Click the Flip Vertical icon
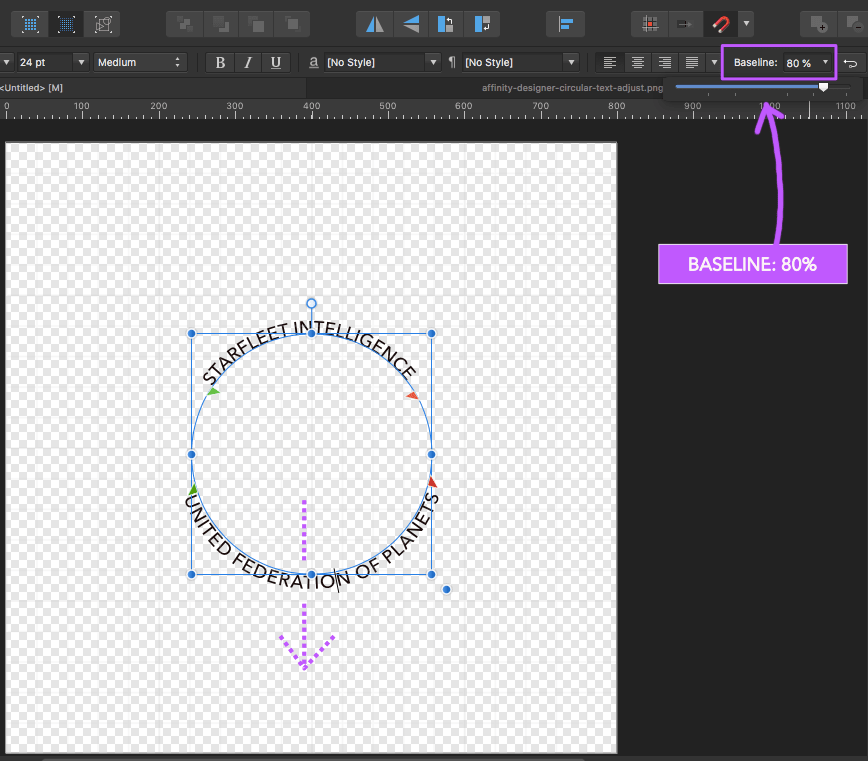The image size is (868, 761). (411, 23)
